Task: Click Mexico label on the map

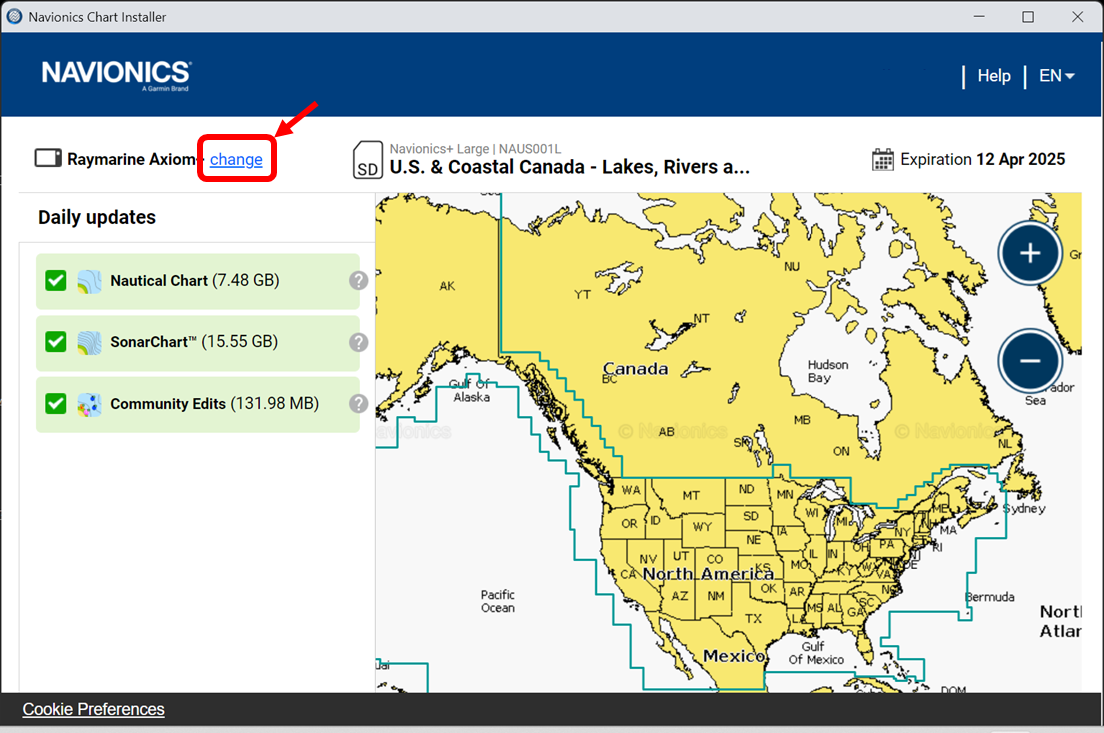Action: 733,656
